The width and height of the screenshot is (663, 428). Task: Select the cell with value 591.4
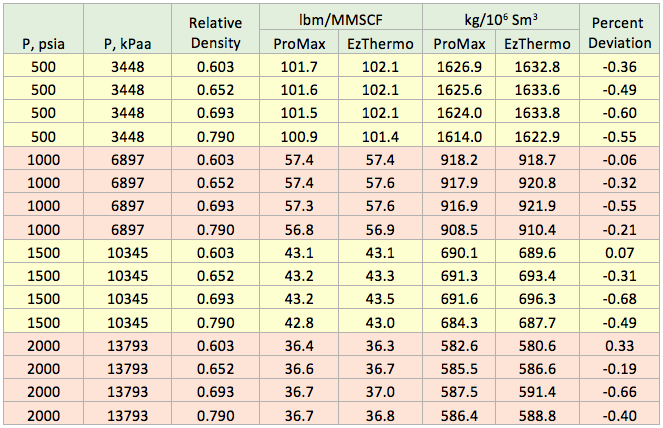(x=537, y=391)
